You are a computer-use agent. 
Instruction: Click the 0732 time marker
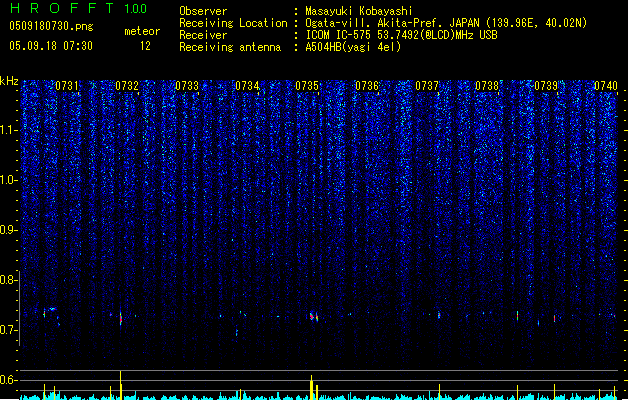click(127, 86)
